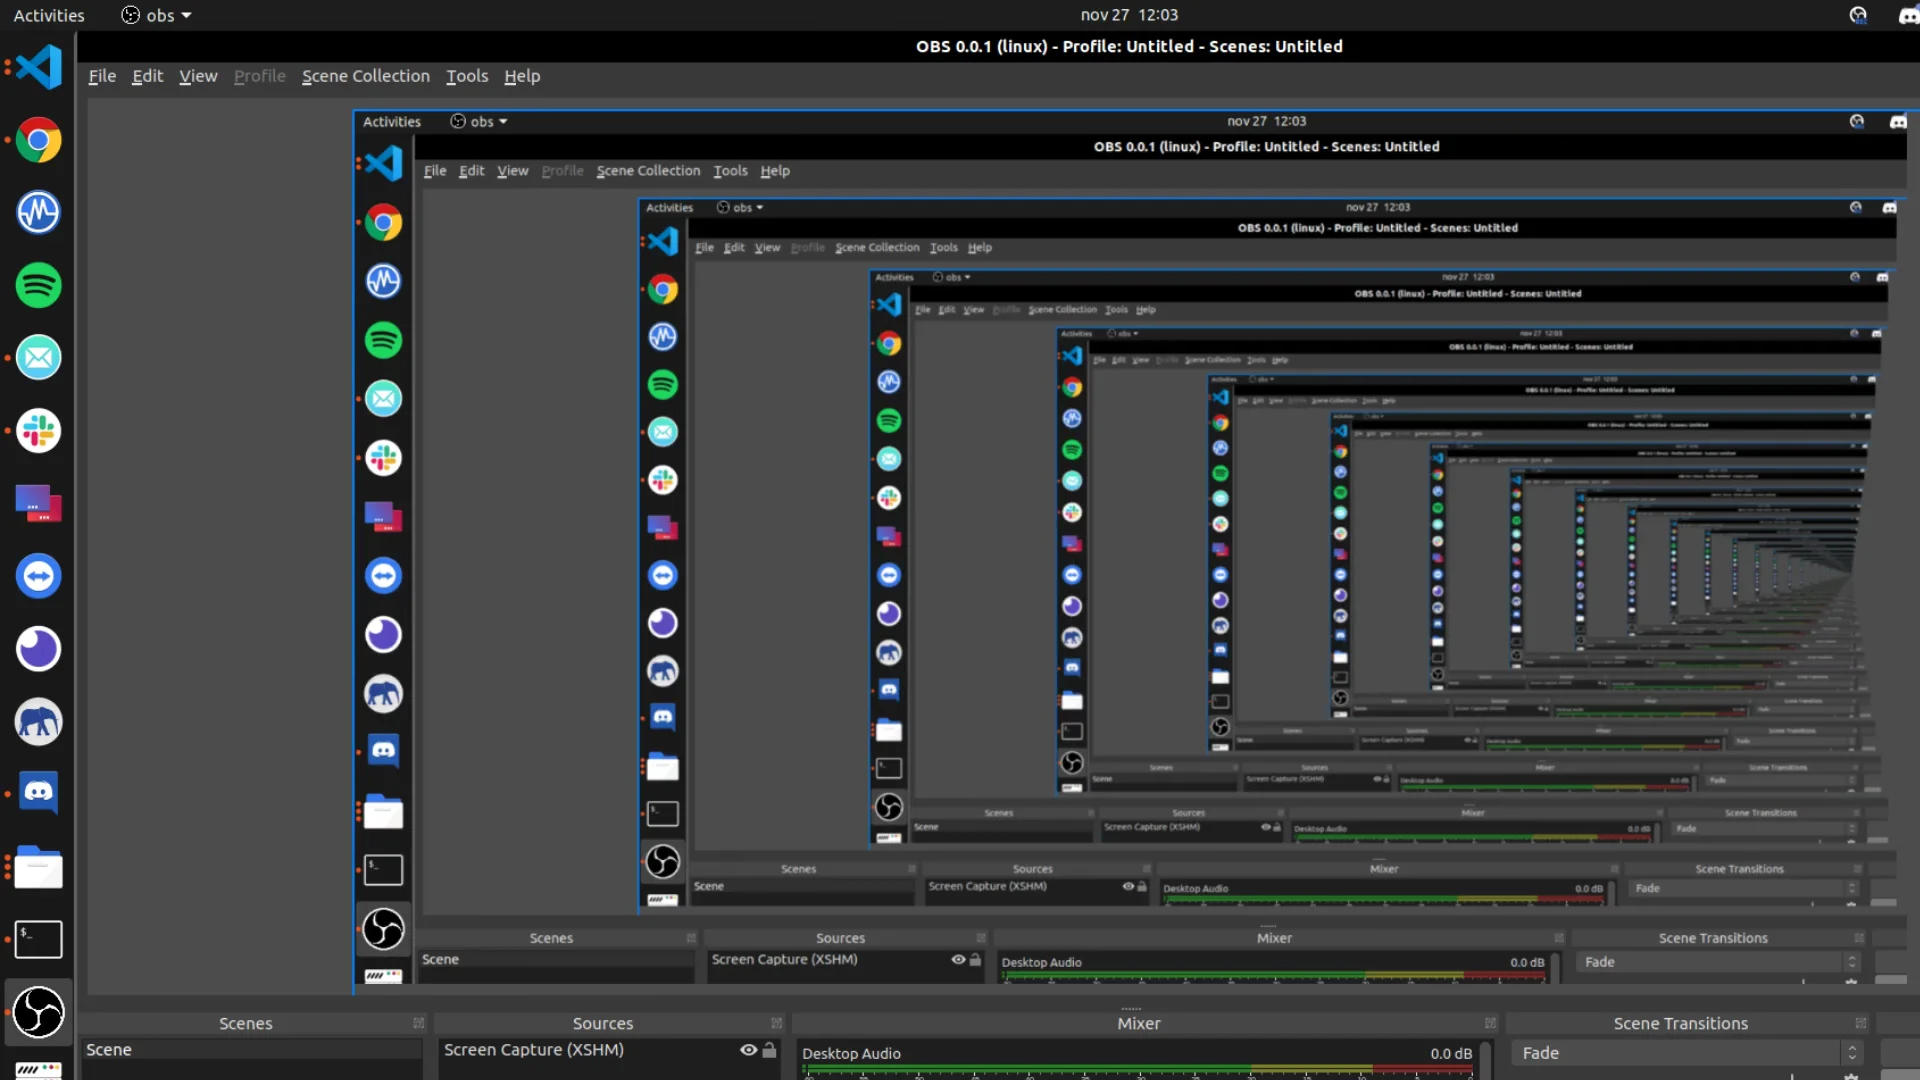The image size is (1920, 1080).
Task: Open Discord from the dock
Action: (38, 793)
